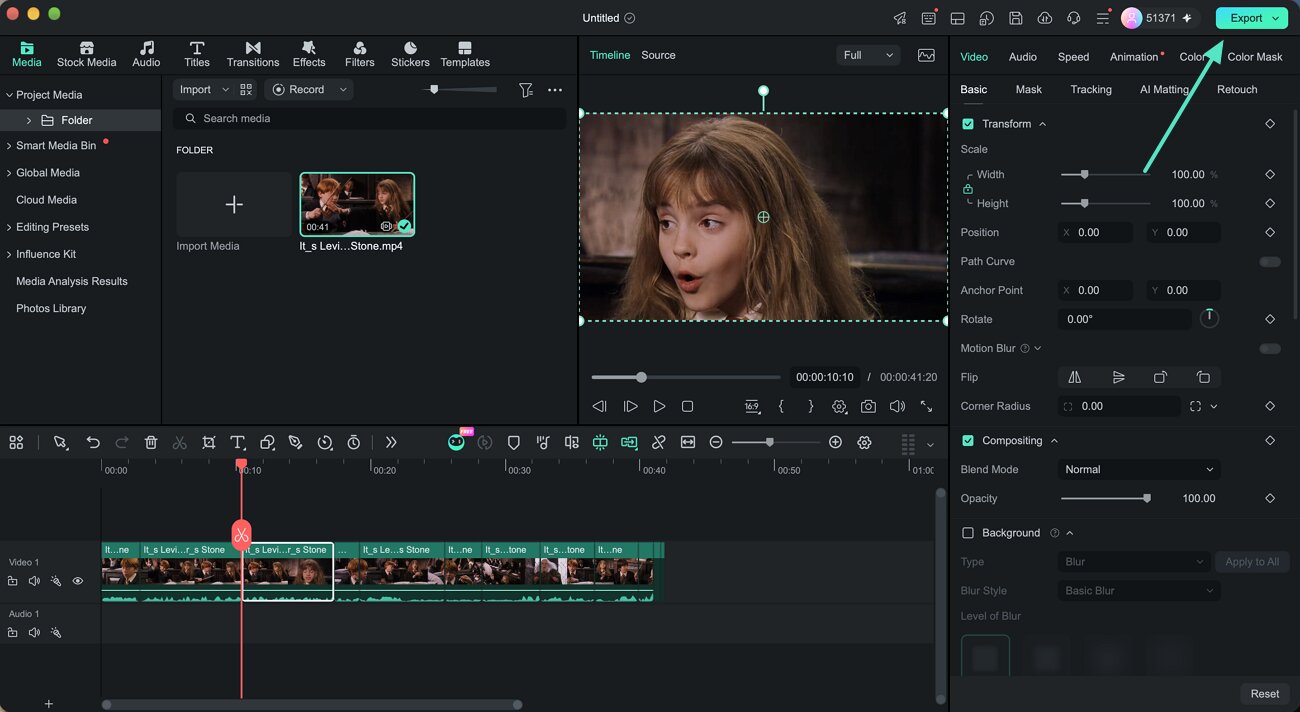Image resolution: width=1300 pixels, height=712 pixels.
Task: Mute the Video 1 track
Action: tap(34, 581)
